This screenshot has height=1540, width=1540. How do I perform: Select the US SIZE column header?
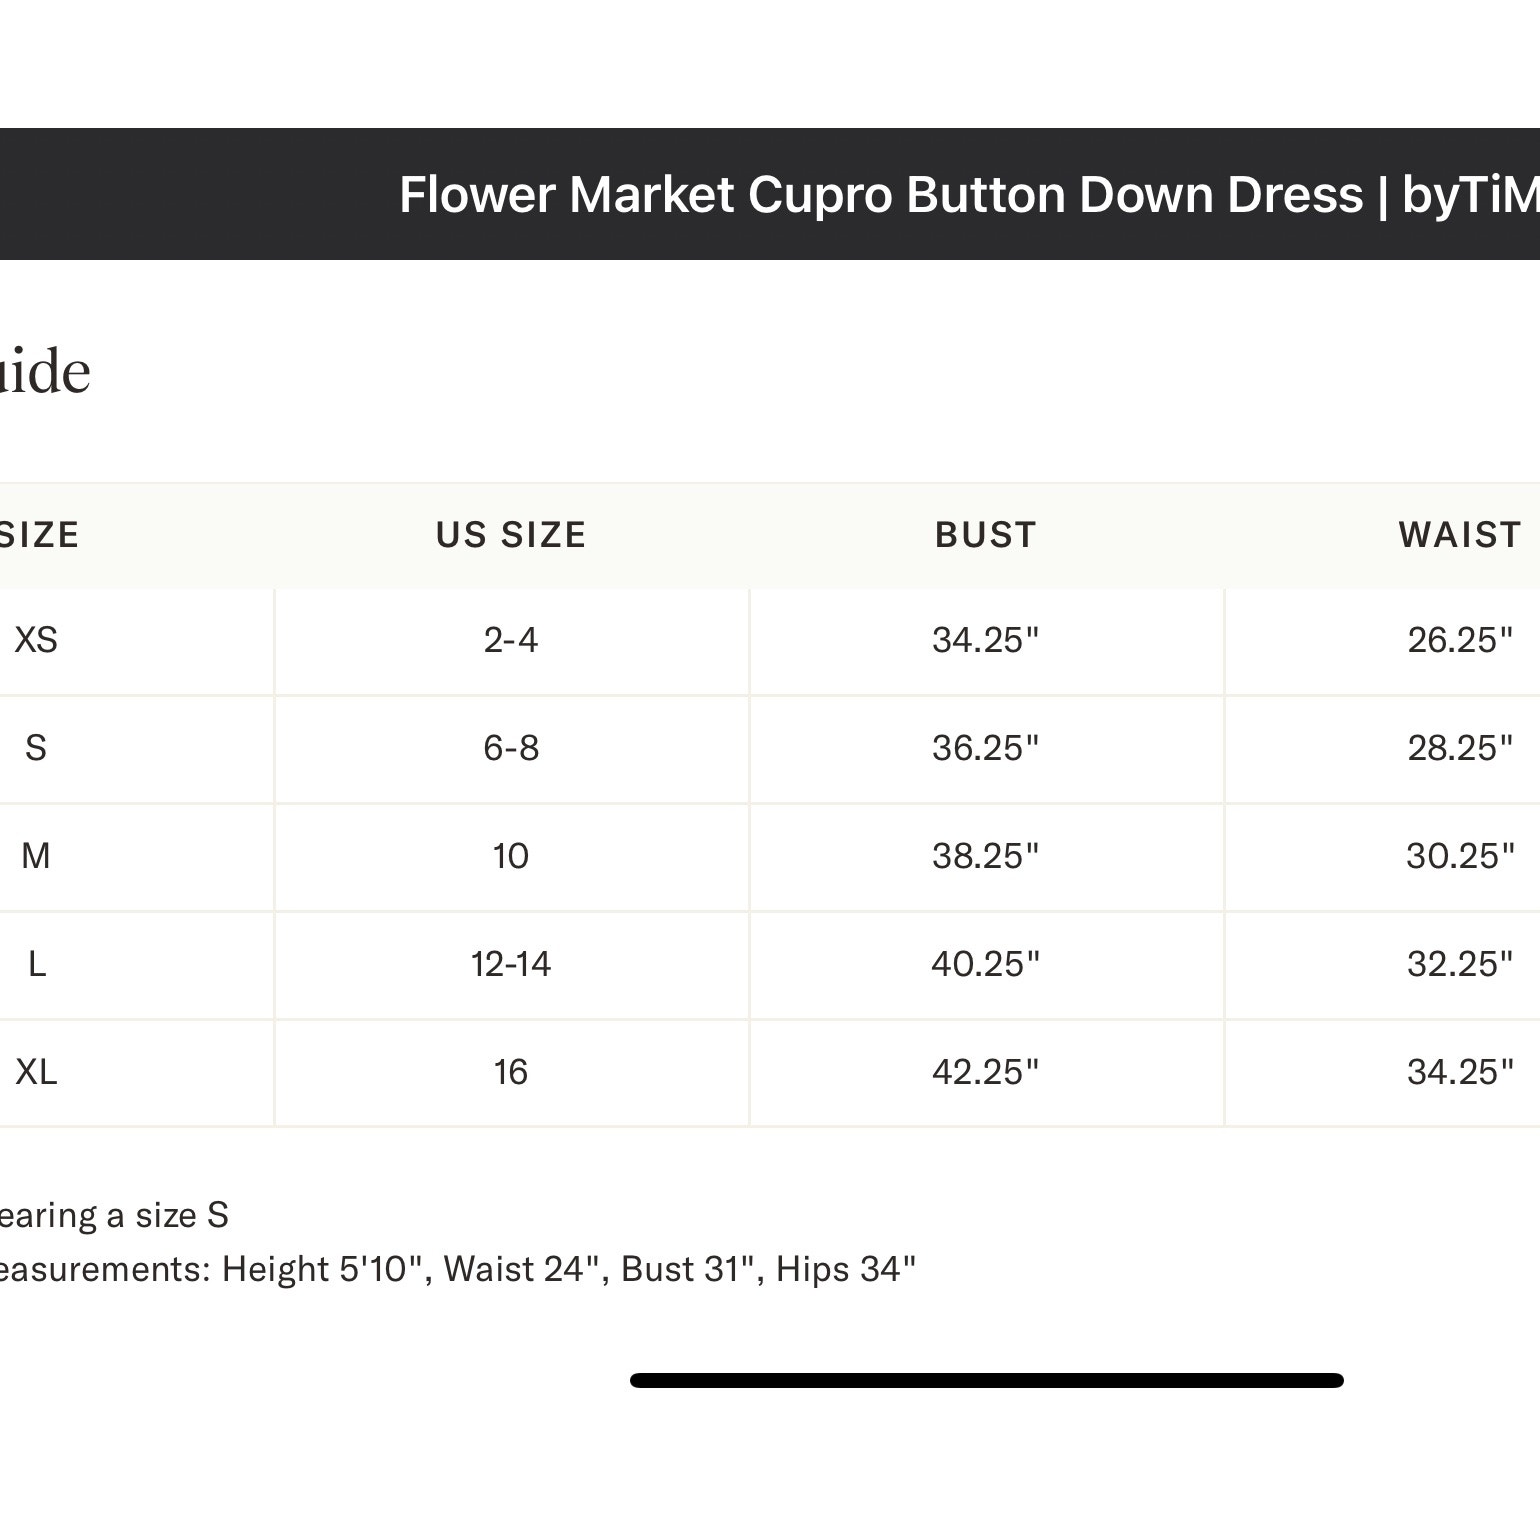(511, 535)
